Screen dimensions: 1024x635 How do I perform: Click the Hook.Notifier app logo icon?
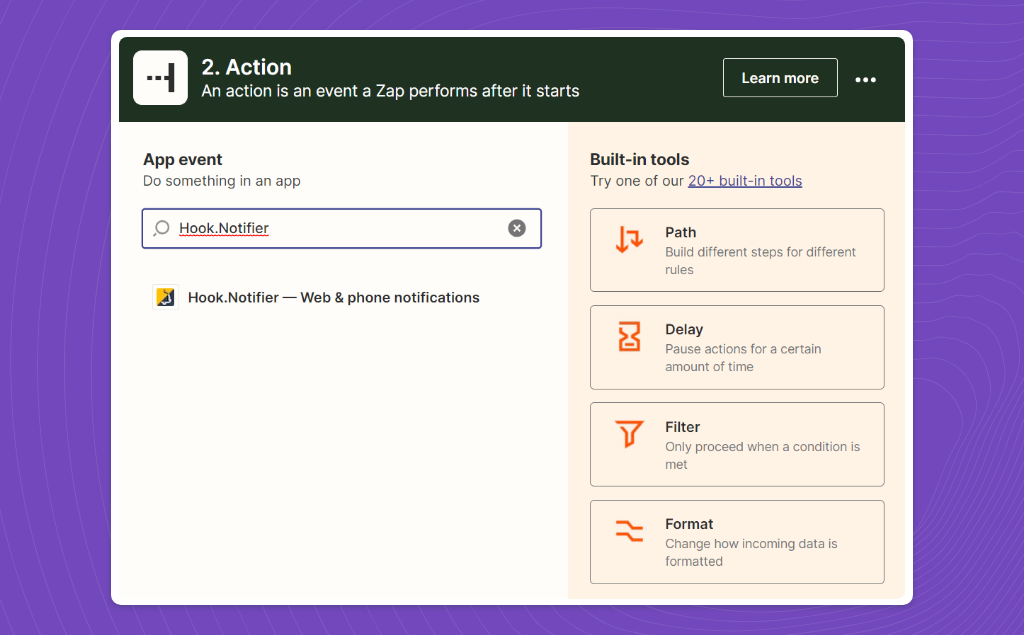point(165,297)
